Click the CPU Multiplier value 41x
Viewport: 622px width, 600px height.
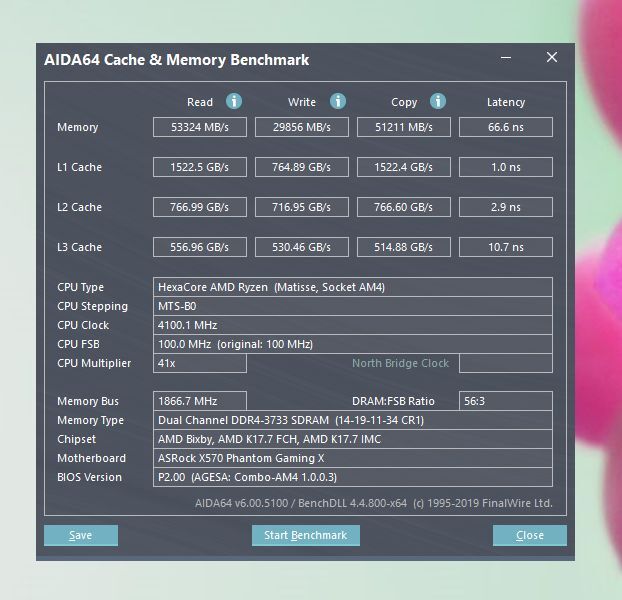(200, 363)
